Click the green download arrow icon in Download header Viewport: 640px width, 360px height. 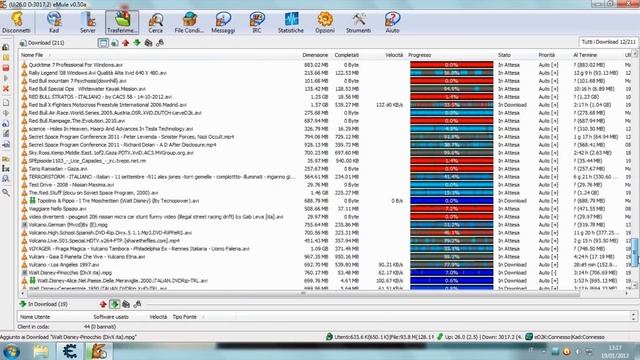[x=137, y=42]
